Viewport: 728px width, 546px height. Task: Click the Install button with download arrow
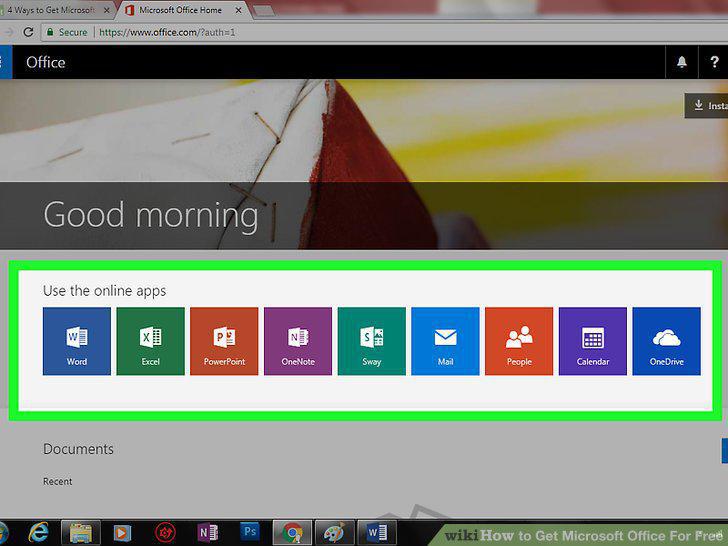707,106
